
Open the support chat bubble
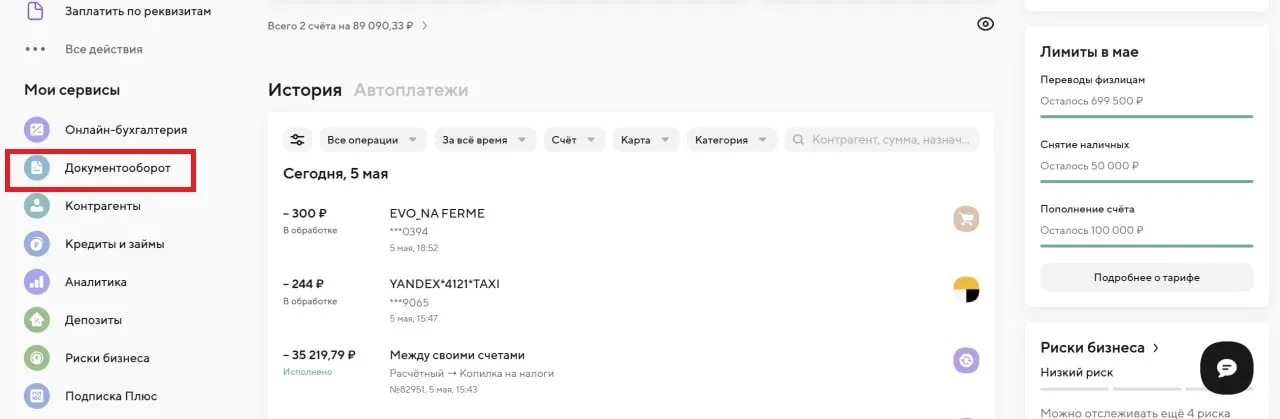click(1226, 367)
